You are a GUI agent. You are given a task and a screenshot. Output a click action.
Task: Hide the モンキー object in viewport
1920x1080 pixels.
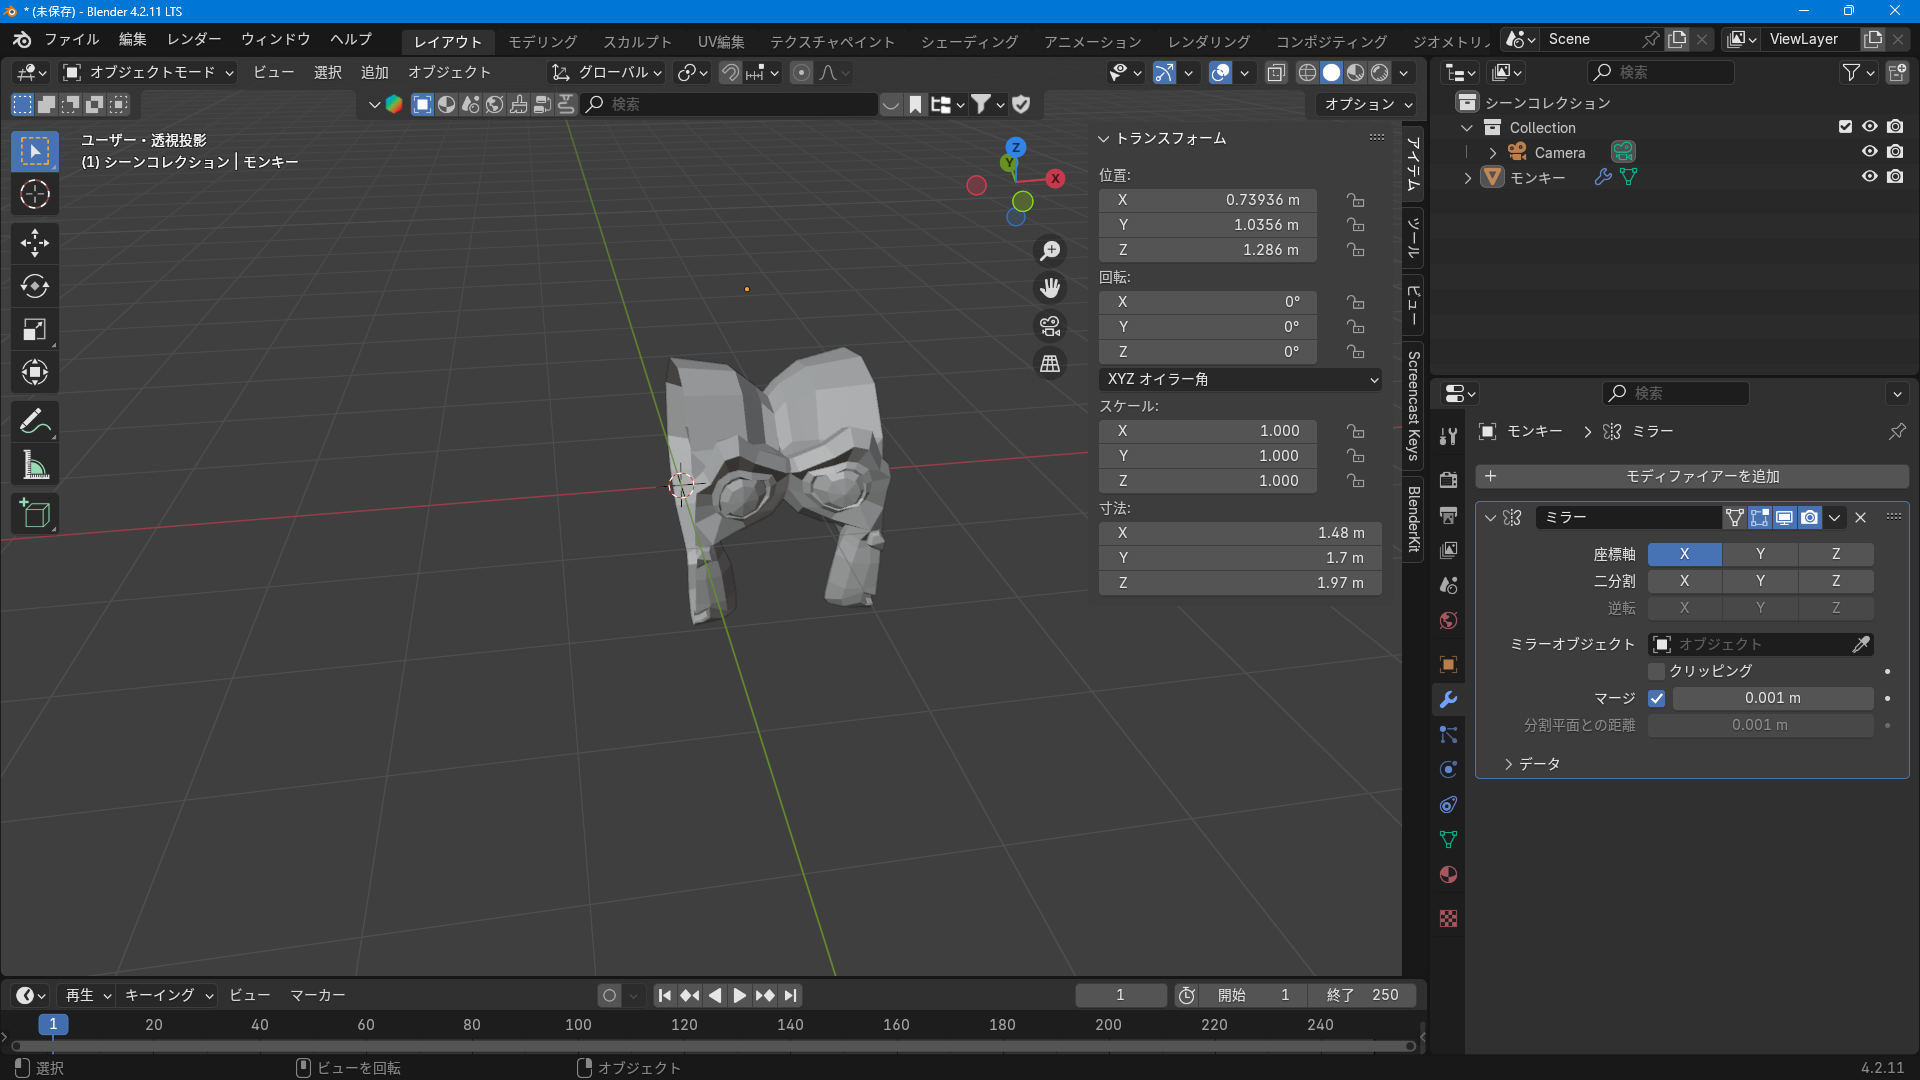tap(1869, 176)
